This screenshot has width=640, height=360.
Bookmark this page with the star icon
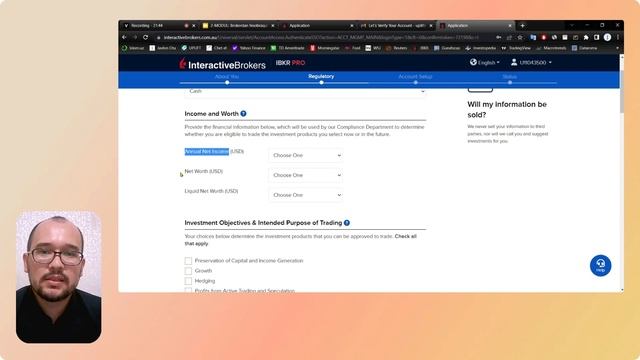pyautogui.click(x=520, y=37)
